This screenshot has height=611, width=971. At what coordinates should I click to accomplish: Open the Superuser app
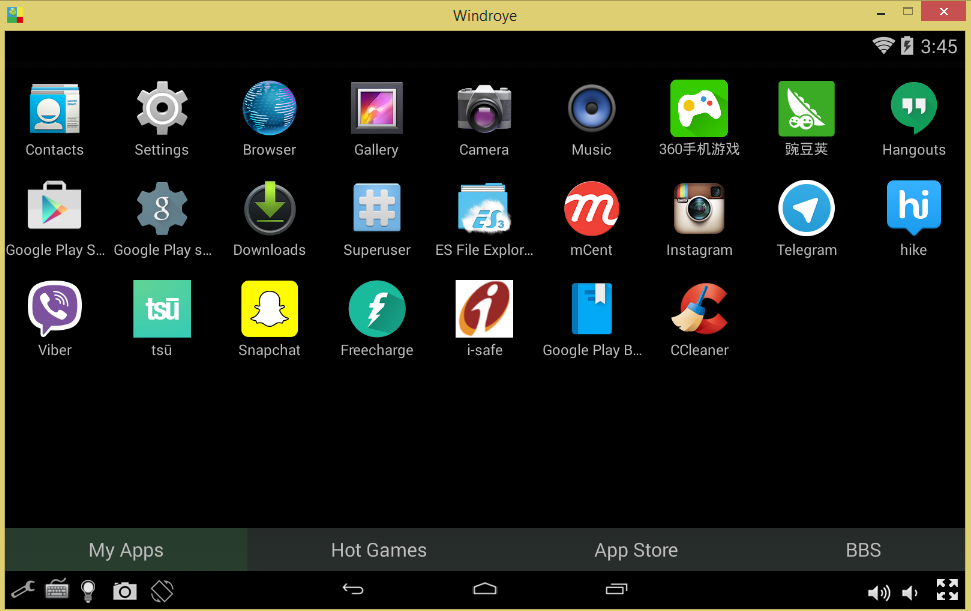[x=376, y=209]
